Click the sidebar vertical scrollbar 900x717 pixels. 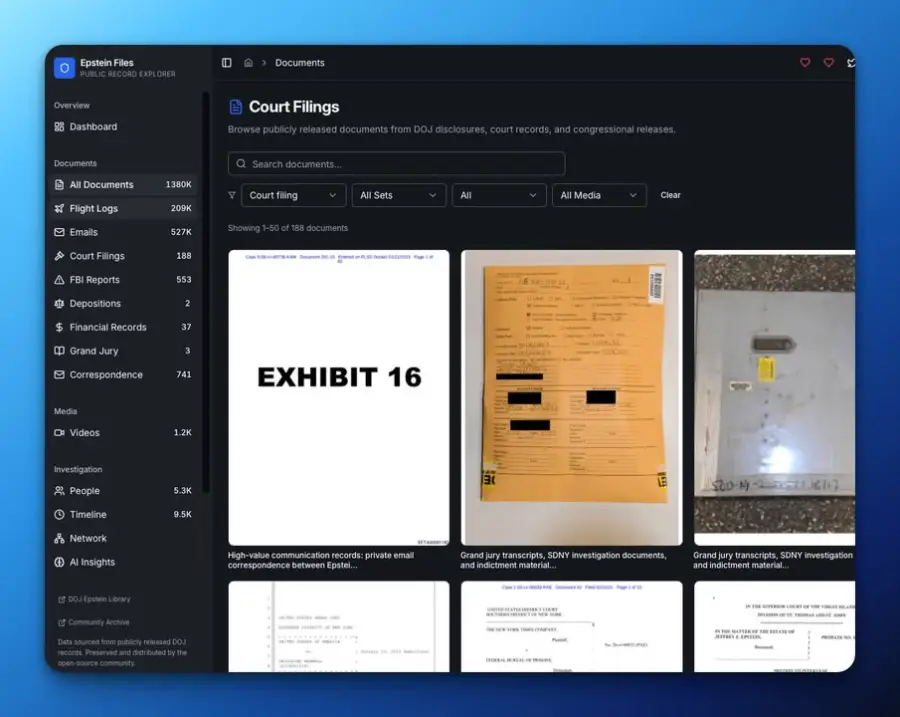click(205, 293)
